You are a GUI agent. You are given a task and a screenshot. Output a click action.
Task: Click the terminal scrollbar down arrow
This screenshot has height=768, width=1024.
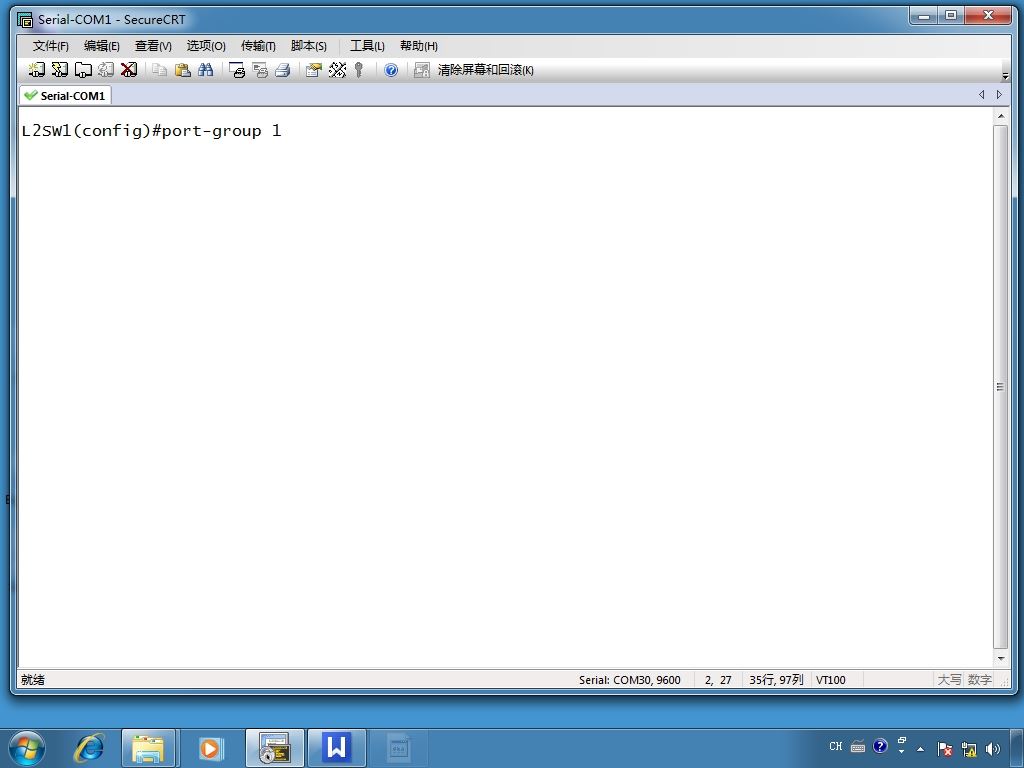1000,659
